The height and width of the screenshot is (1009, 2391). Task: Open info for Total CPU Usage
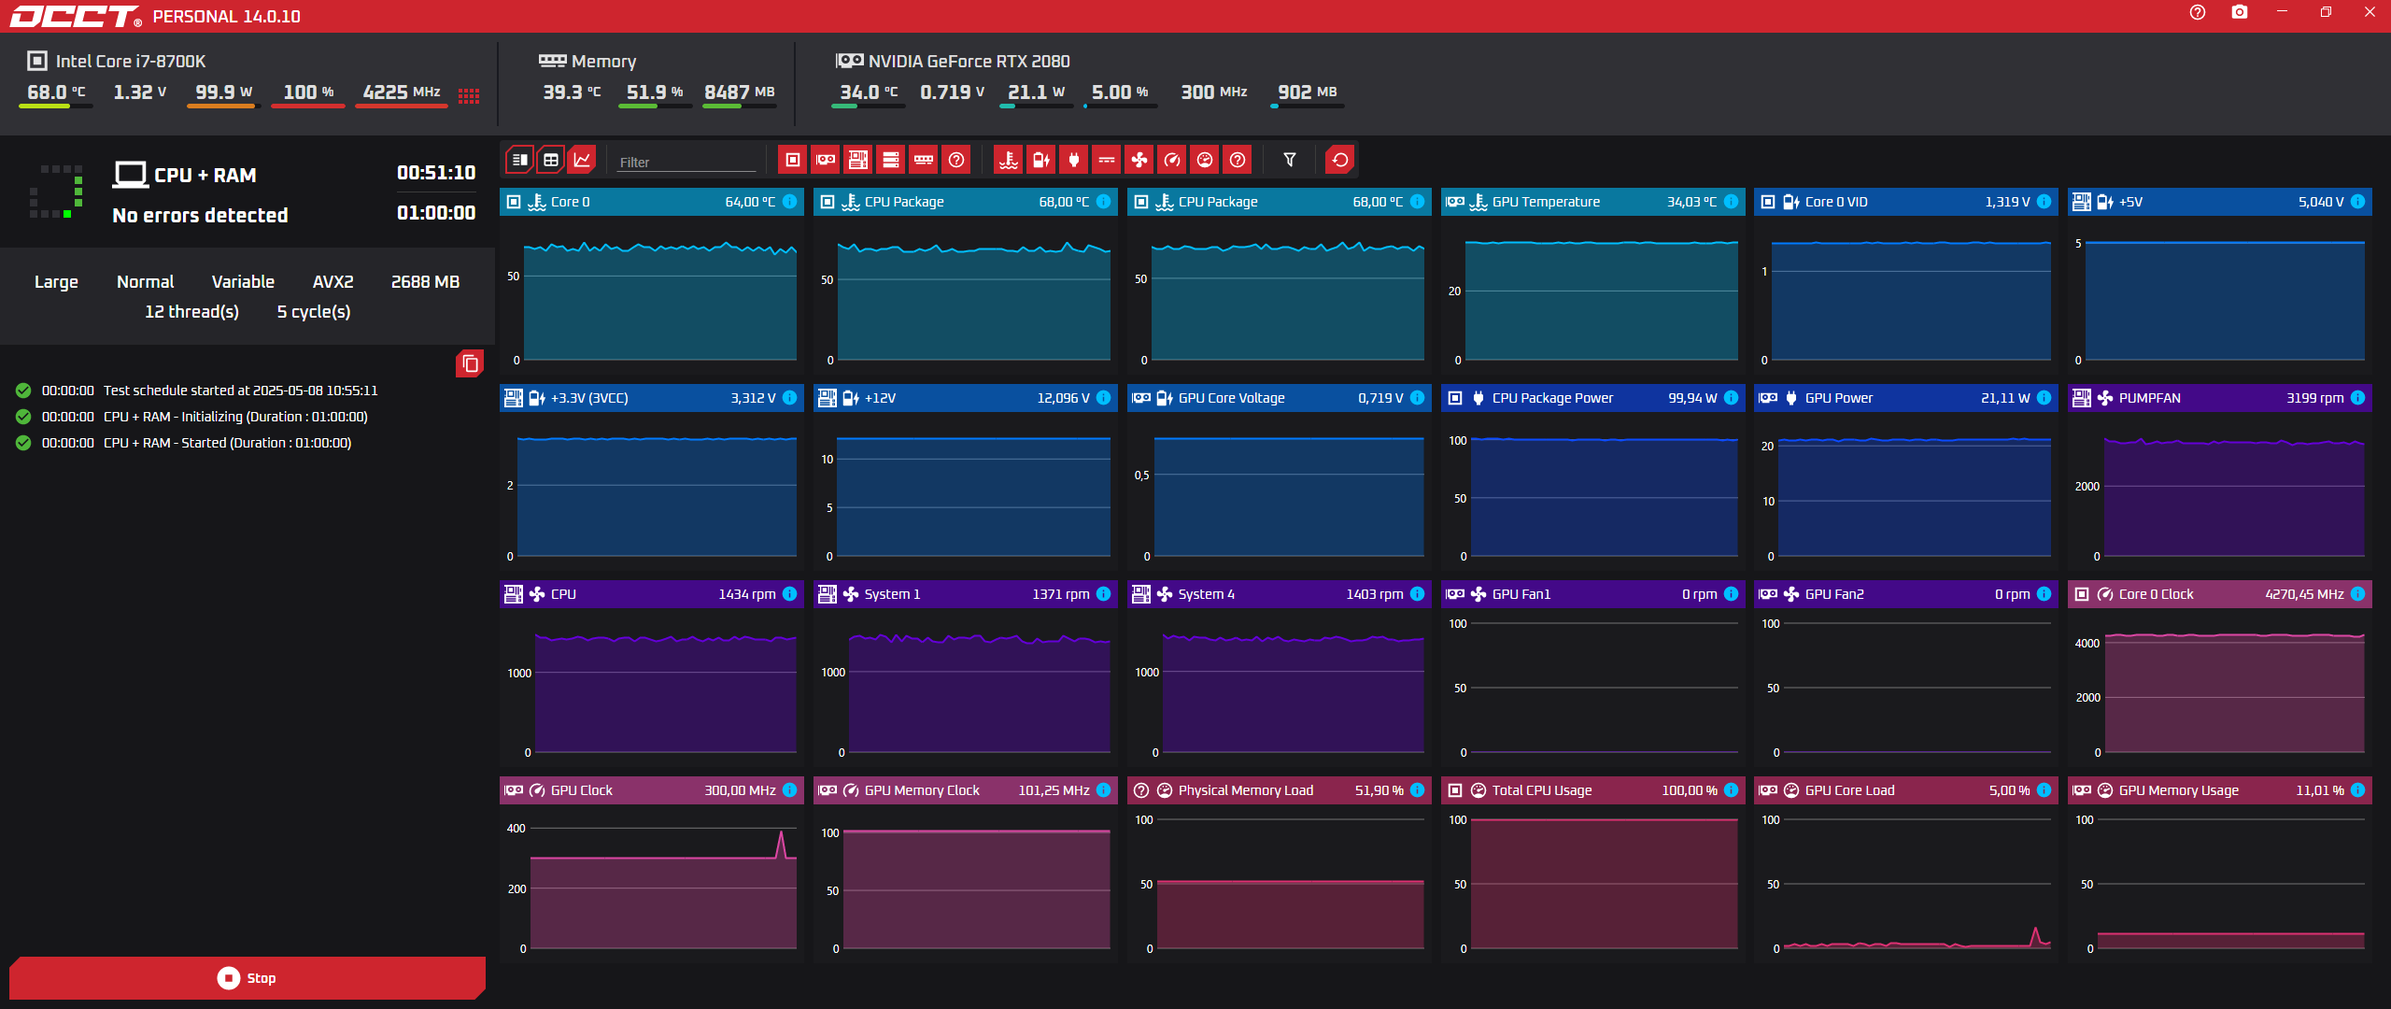1731,790
